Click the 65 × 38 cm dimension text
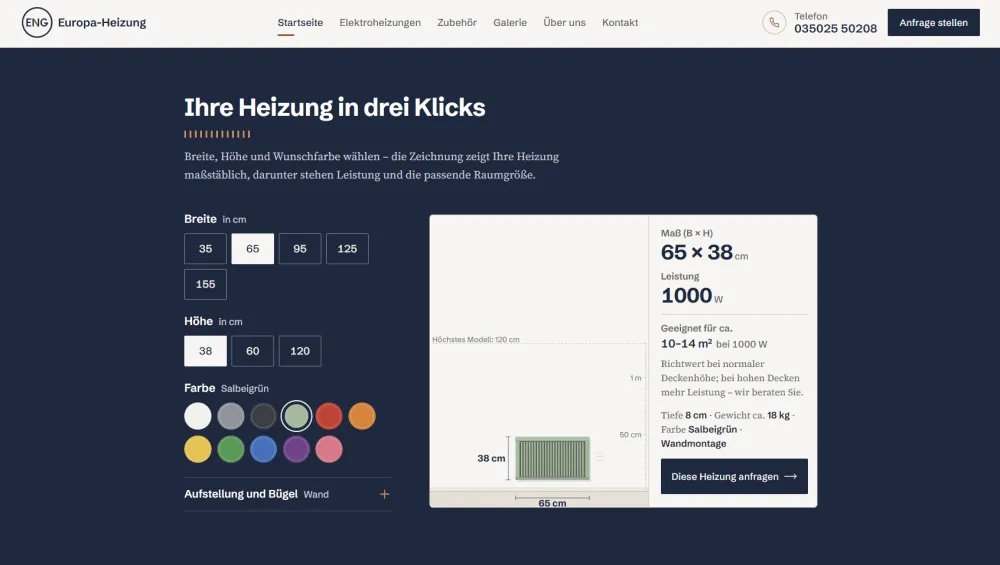Screen dimensions: 1000x565 point(704,253)
